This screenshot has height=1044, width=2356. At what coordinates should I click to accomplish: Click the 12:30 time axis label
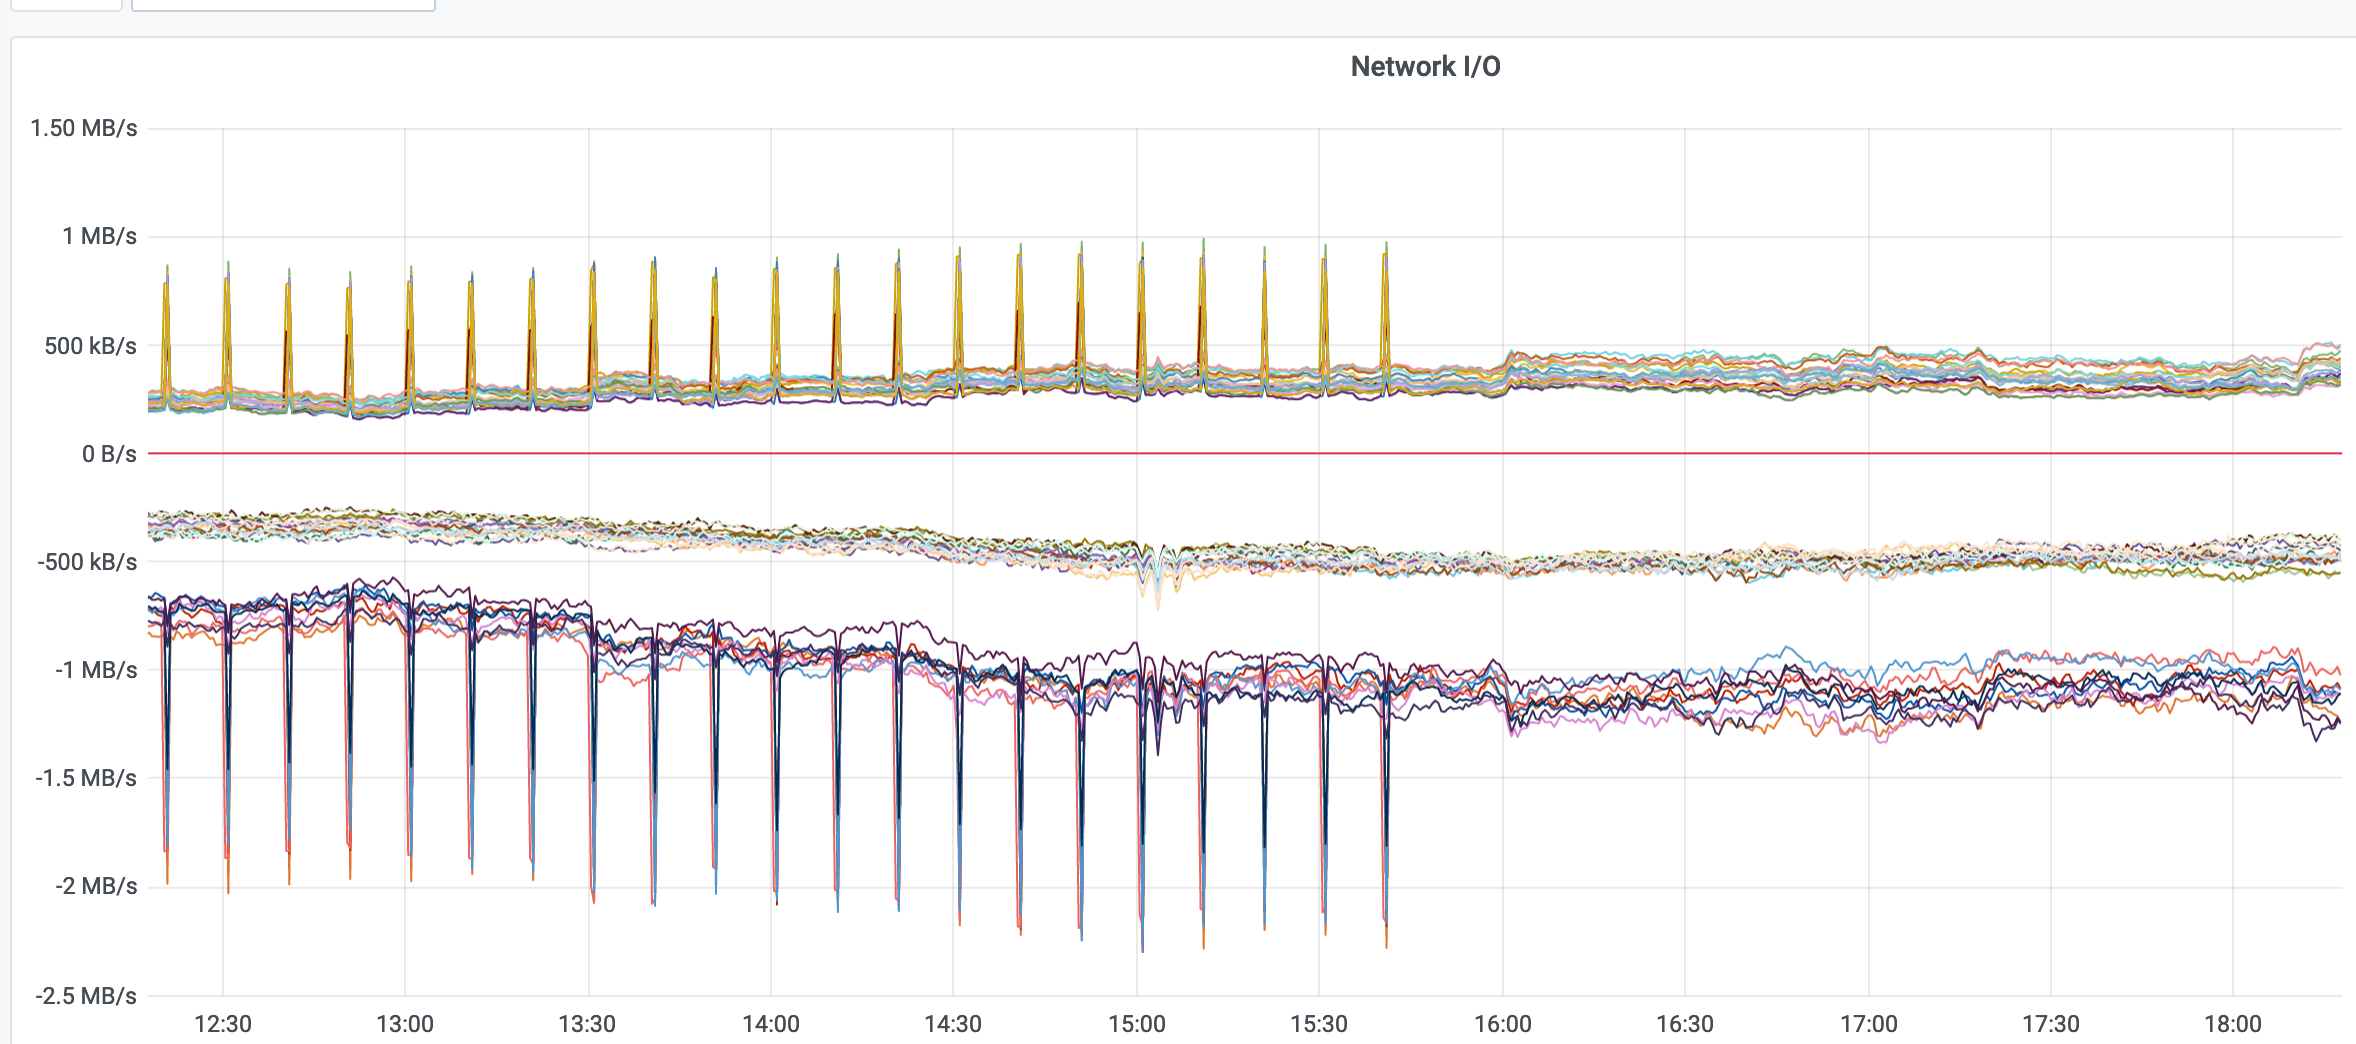tap(222, 1024)
